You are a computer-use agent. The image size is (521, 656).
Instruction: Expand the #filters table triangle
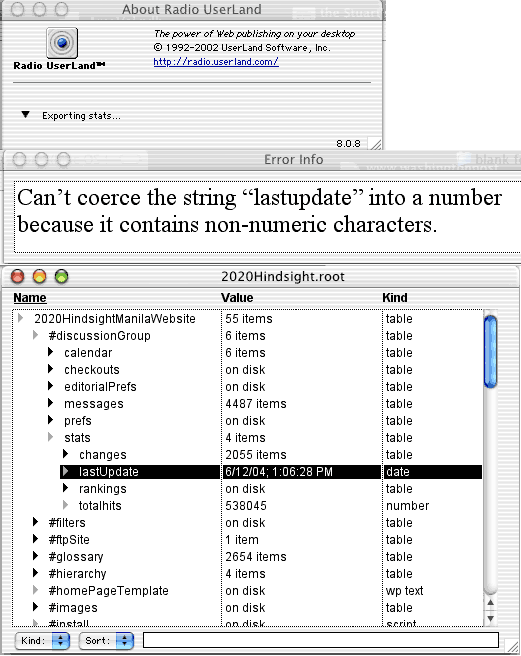tap(36, 522)
